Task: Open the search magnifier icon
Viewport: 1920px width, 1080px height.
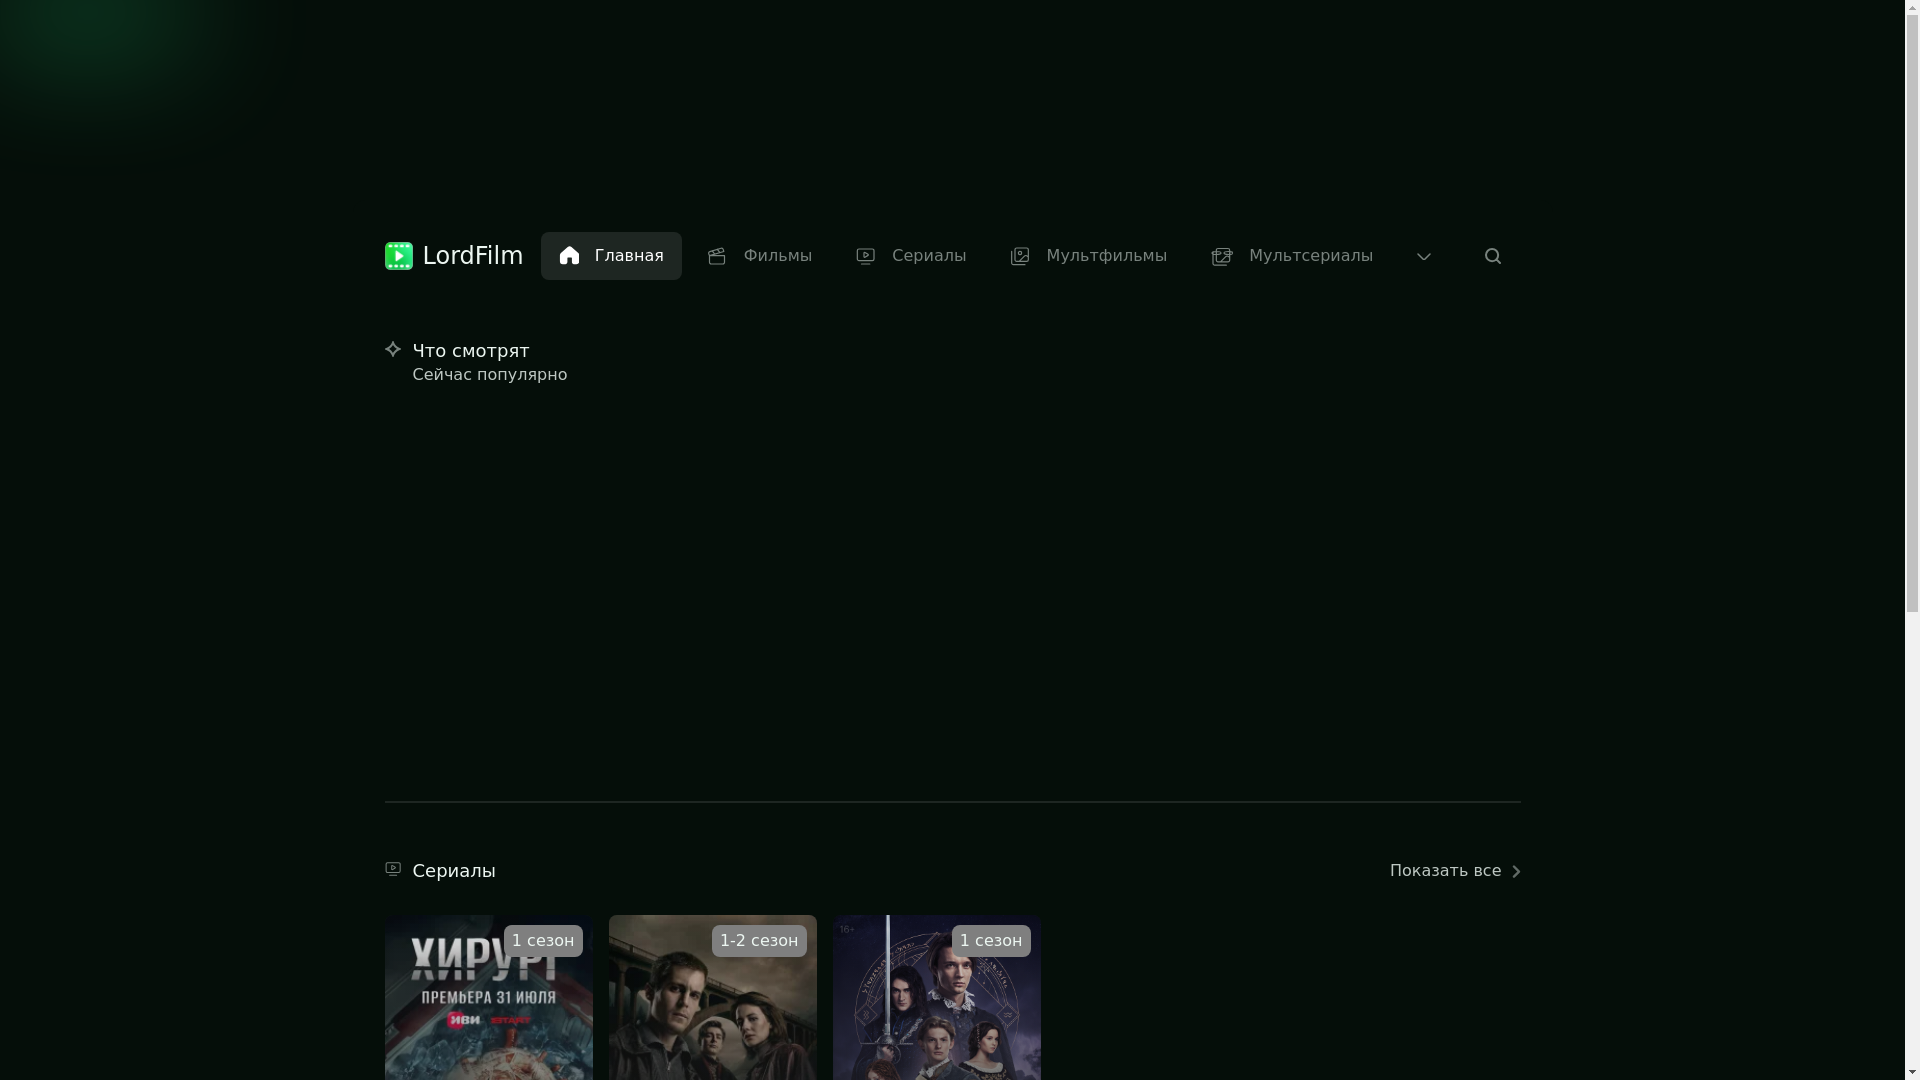Action: pos(1493,256)
